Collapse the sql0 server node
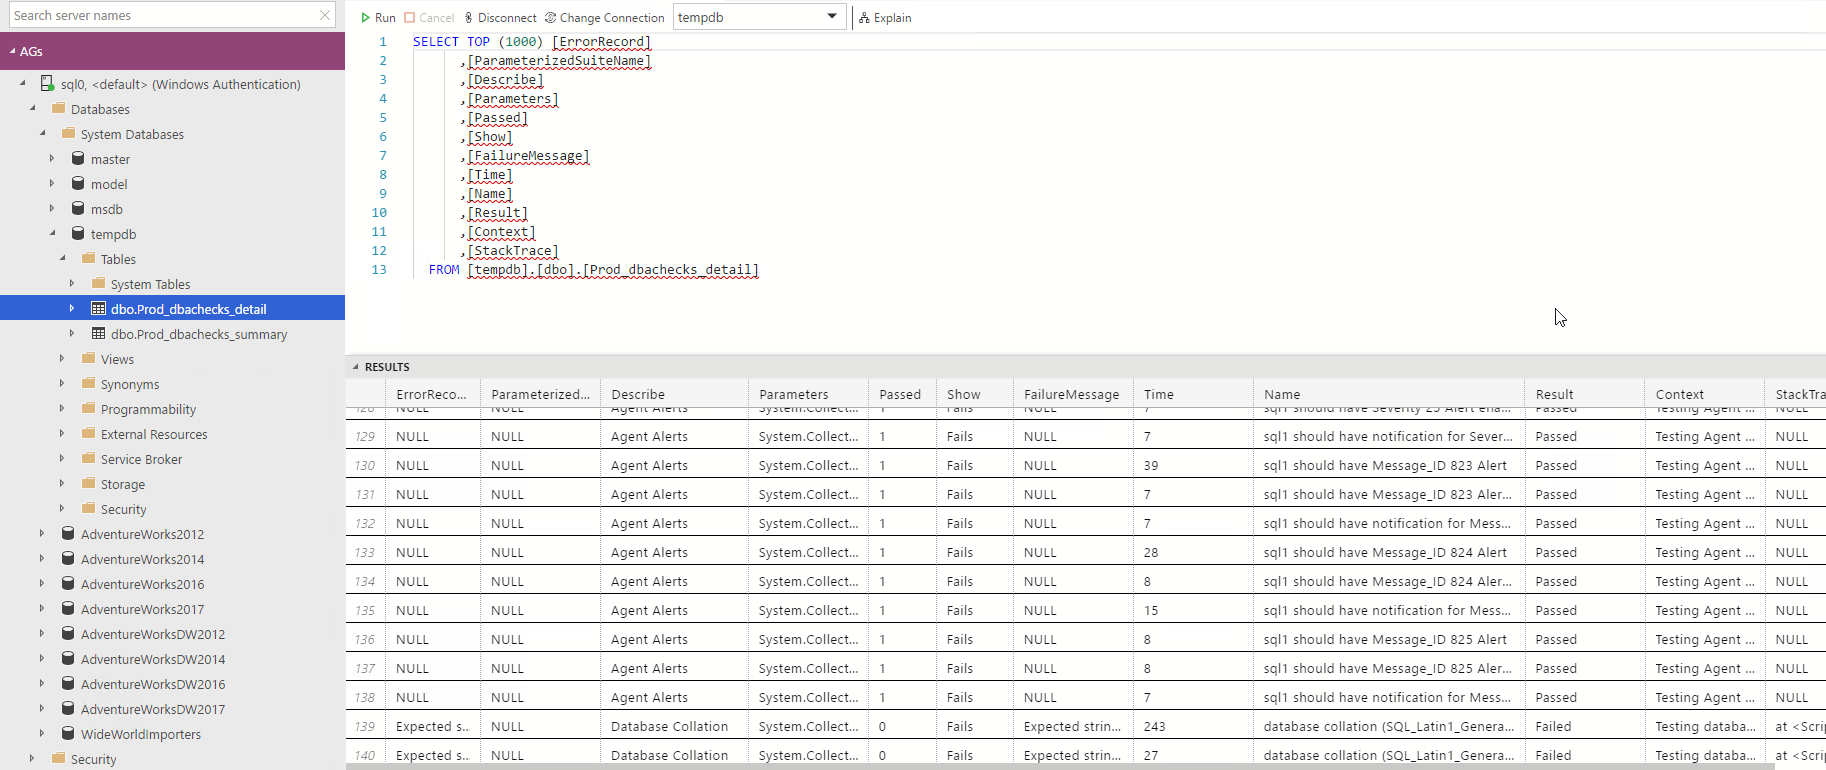Image resolution: width=1826 pixels, height=770 pixels. pos(22,84)
